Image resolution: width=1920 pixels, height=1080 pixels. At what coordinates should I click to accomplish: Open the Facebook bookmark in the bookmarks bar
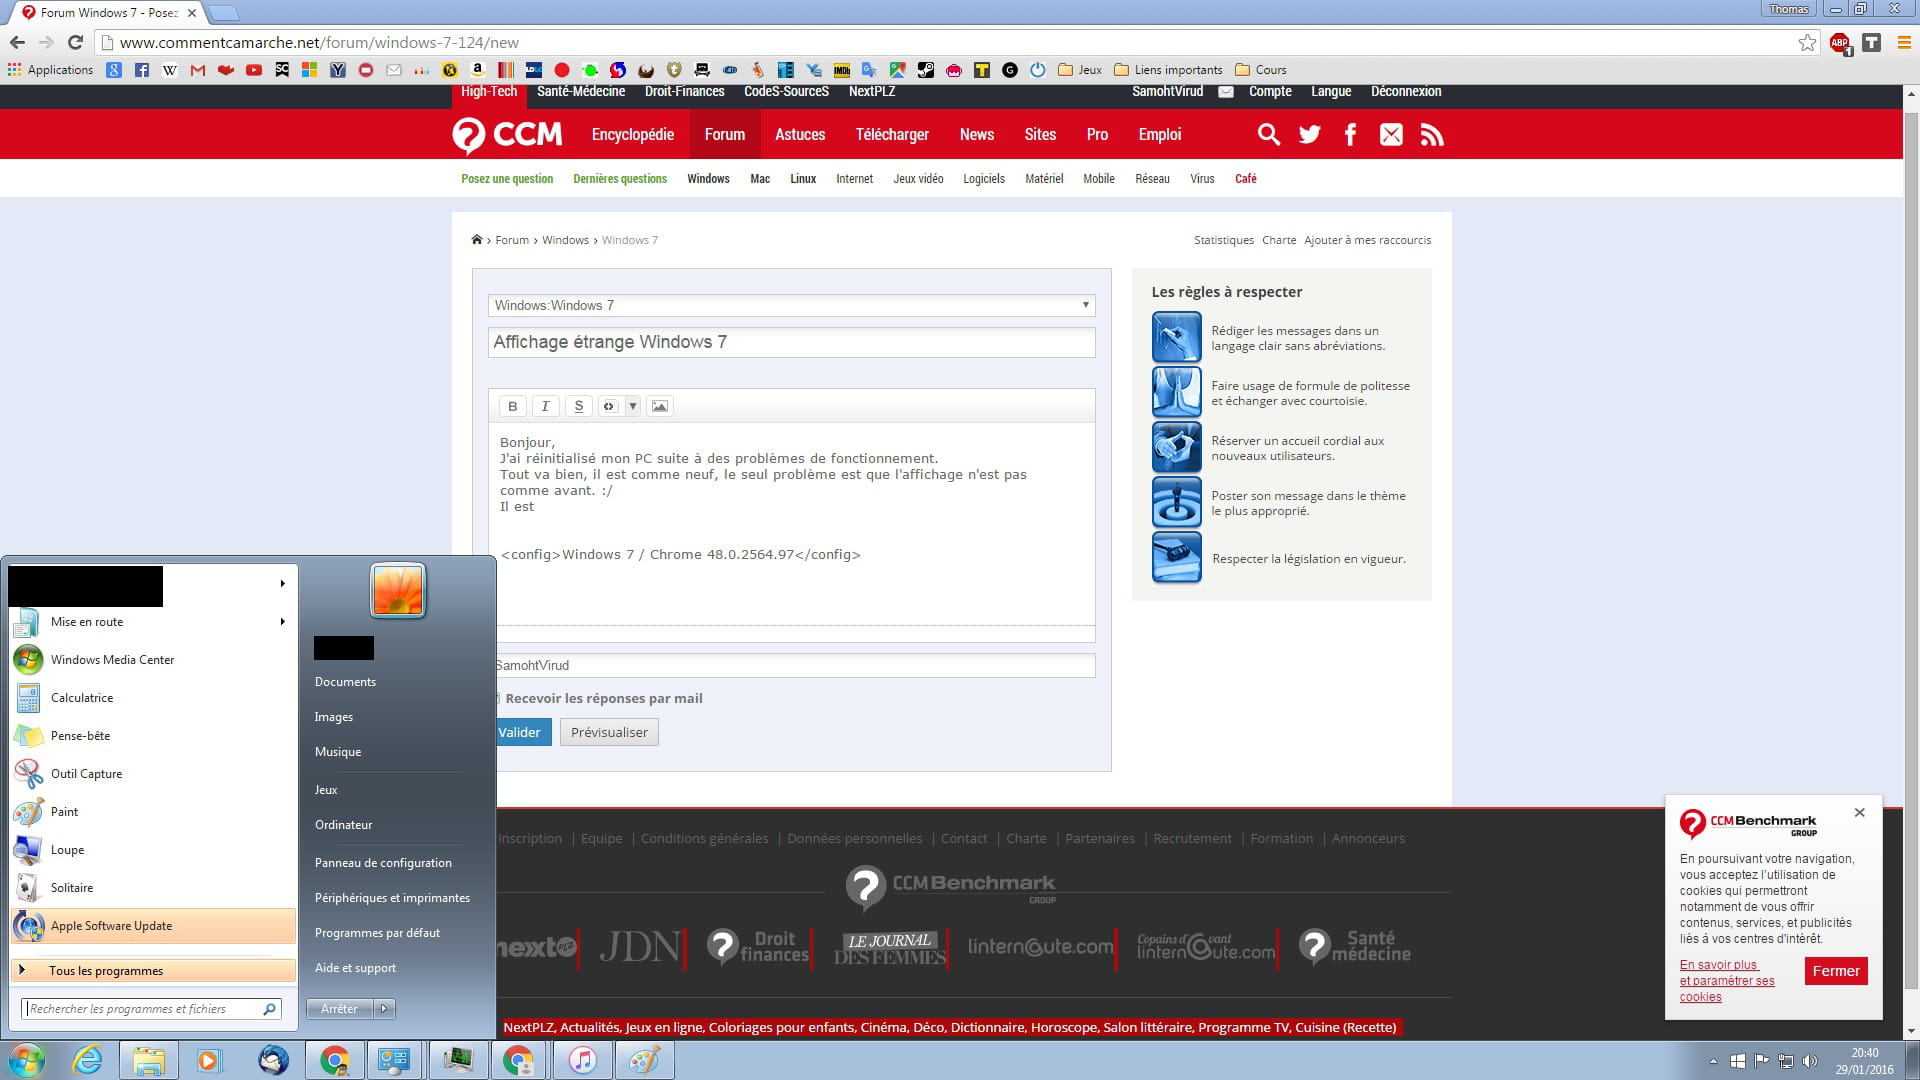click(x=141, y=70)
